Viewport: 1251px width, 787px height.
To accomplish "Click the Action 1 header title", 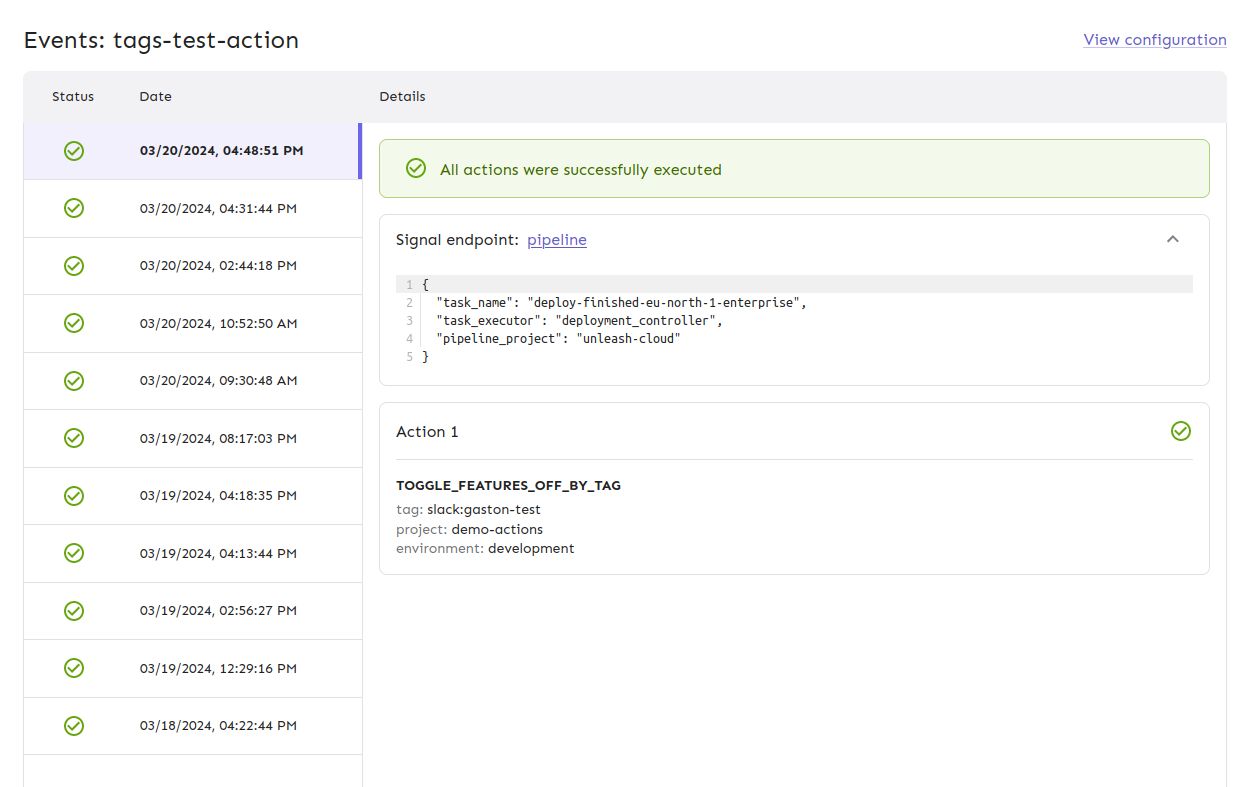I will pos(427,432).
